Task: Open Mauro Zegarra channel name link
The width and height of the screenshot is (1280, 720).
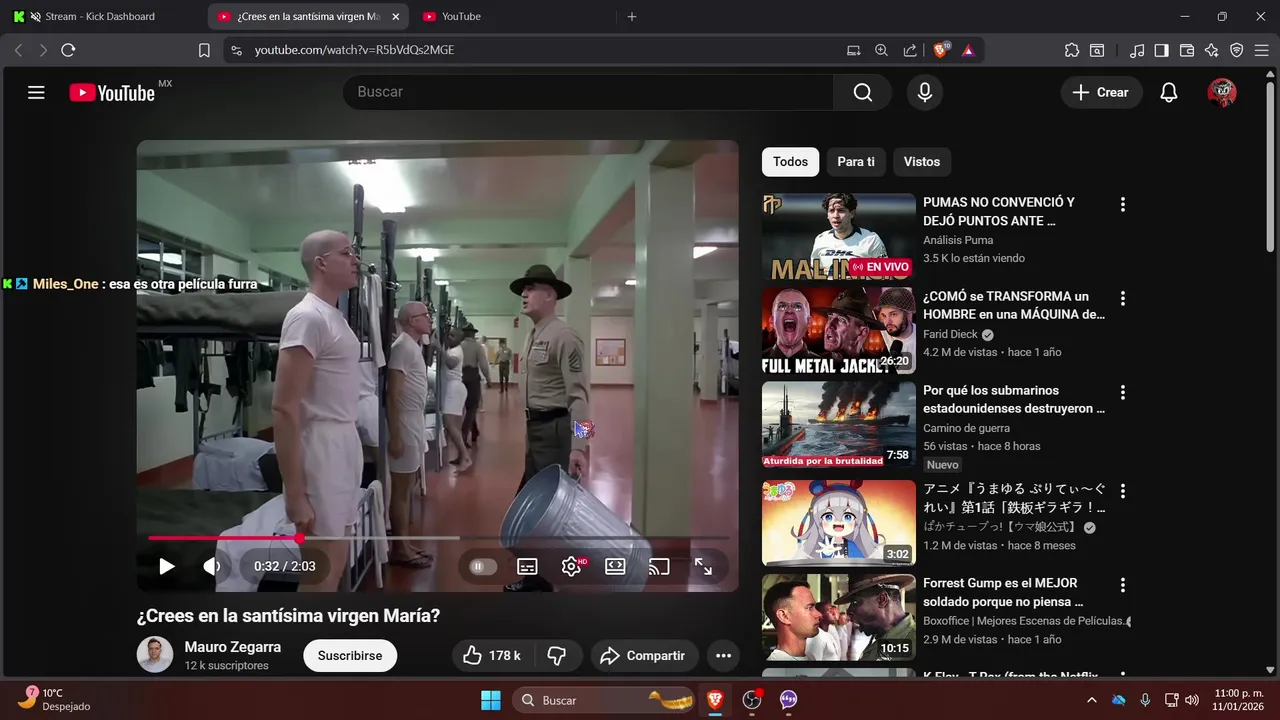Action: (x=232, y=647)
